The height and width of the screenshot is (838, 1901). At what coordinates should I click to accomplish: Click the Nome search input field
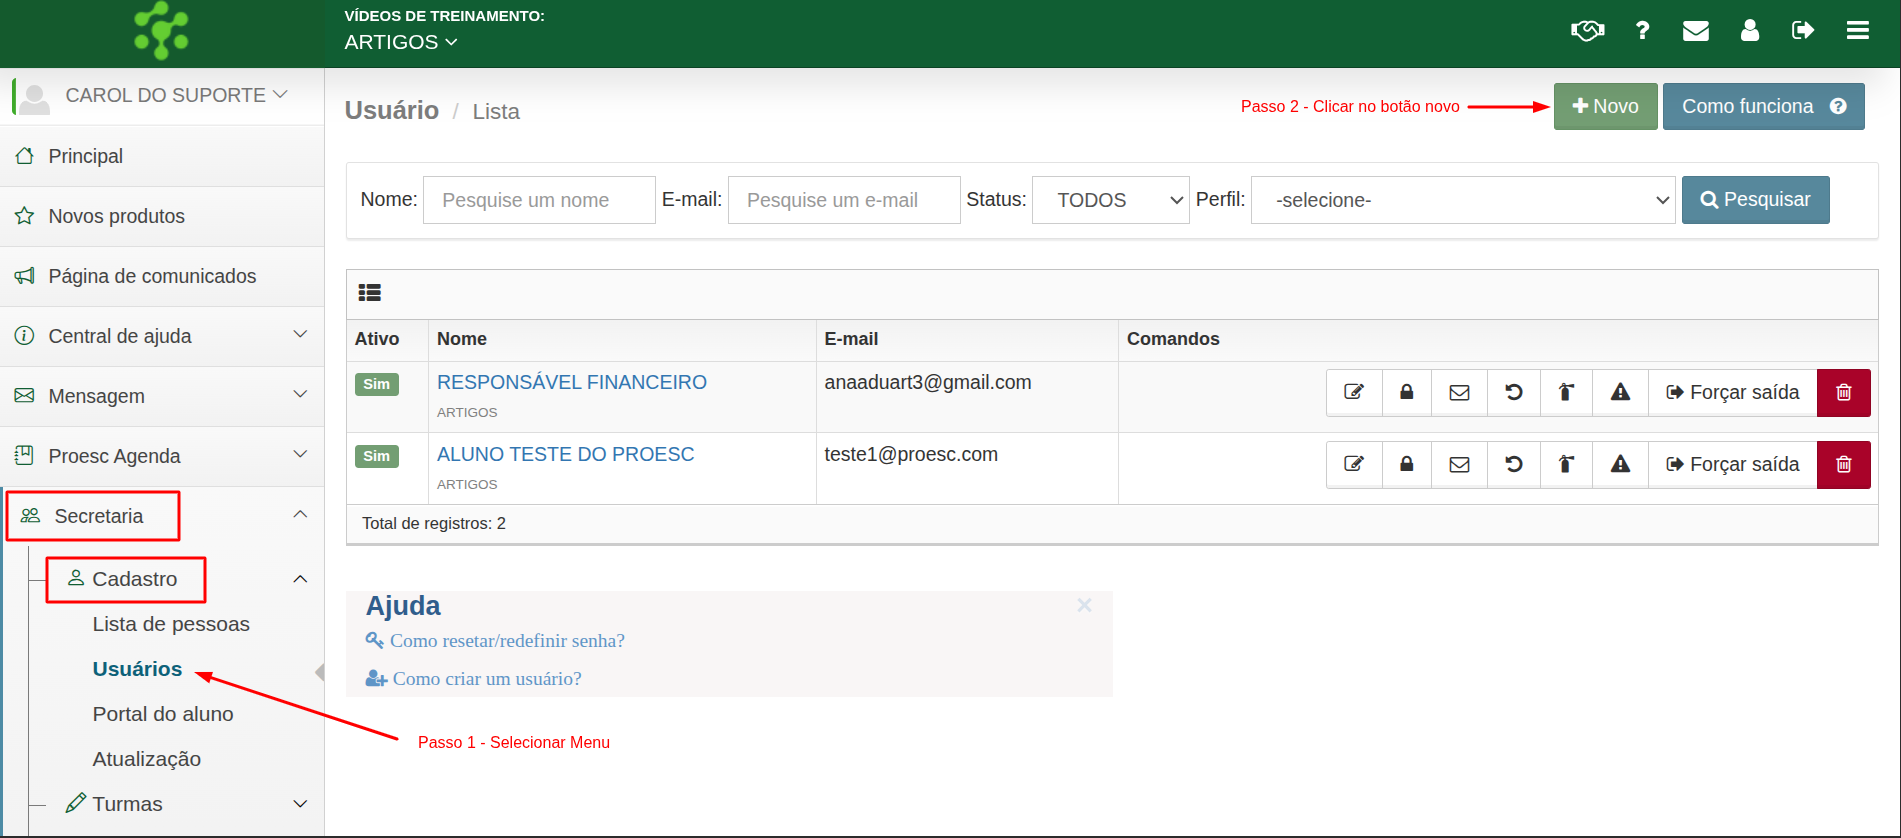539,200
